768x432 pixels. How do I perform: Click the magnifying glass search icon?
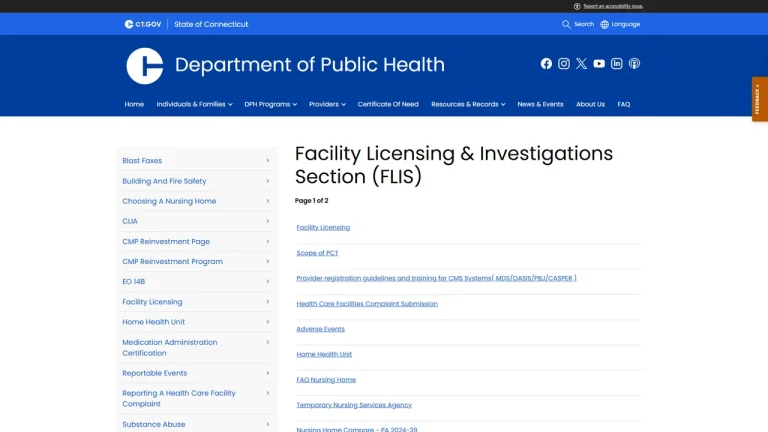566,24
